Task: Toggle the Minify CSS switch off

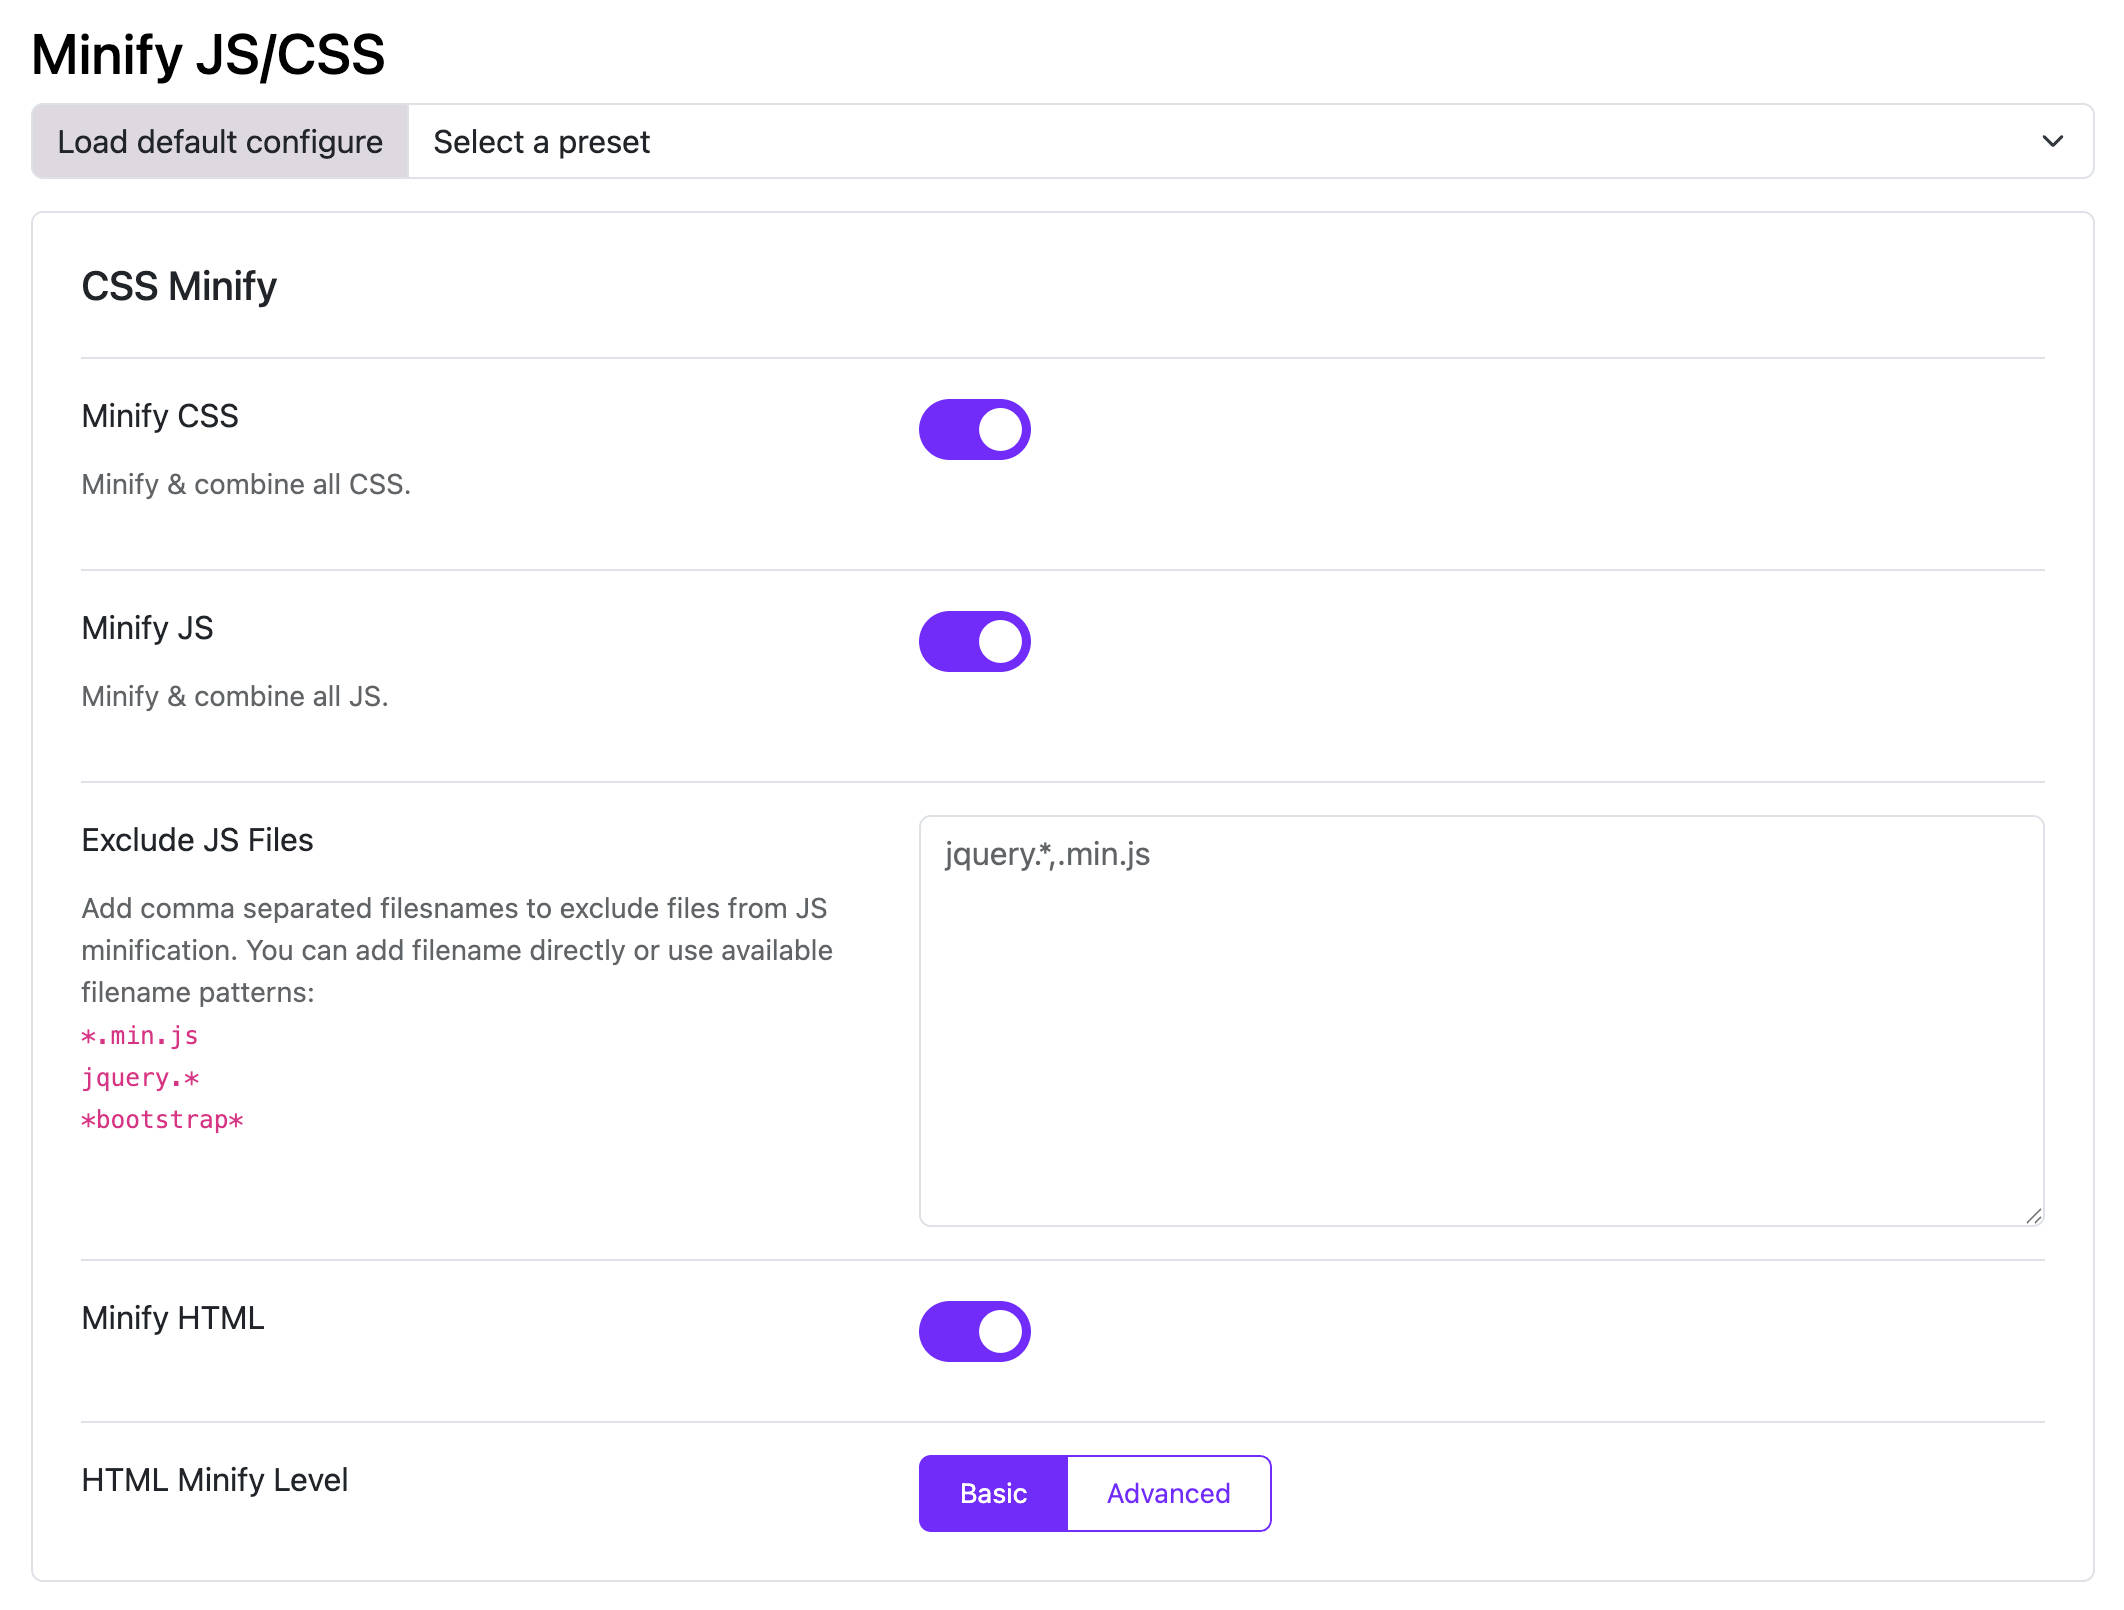Action: 974,430
